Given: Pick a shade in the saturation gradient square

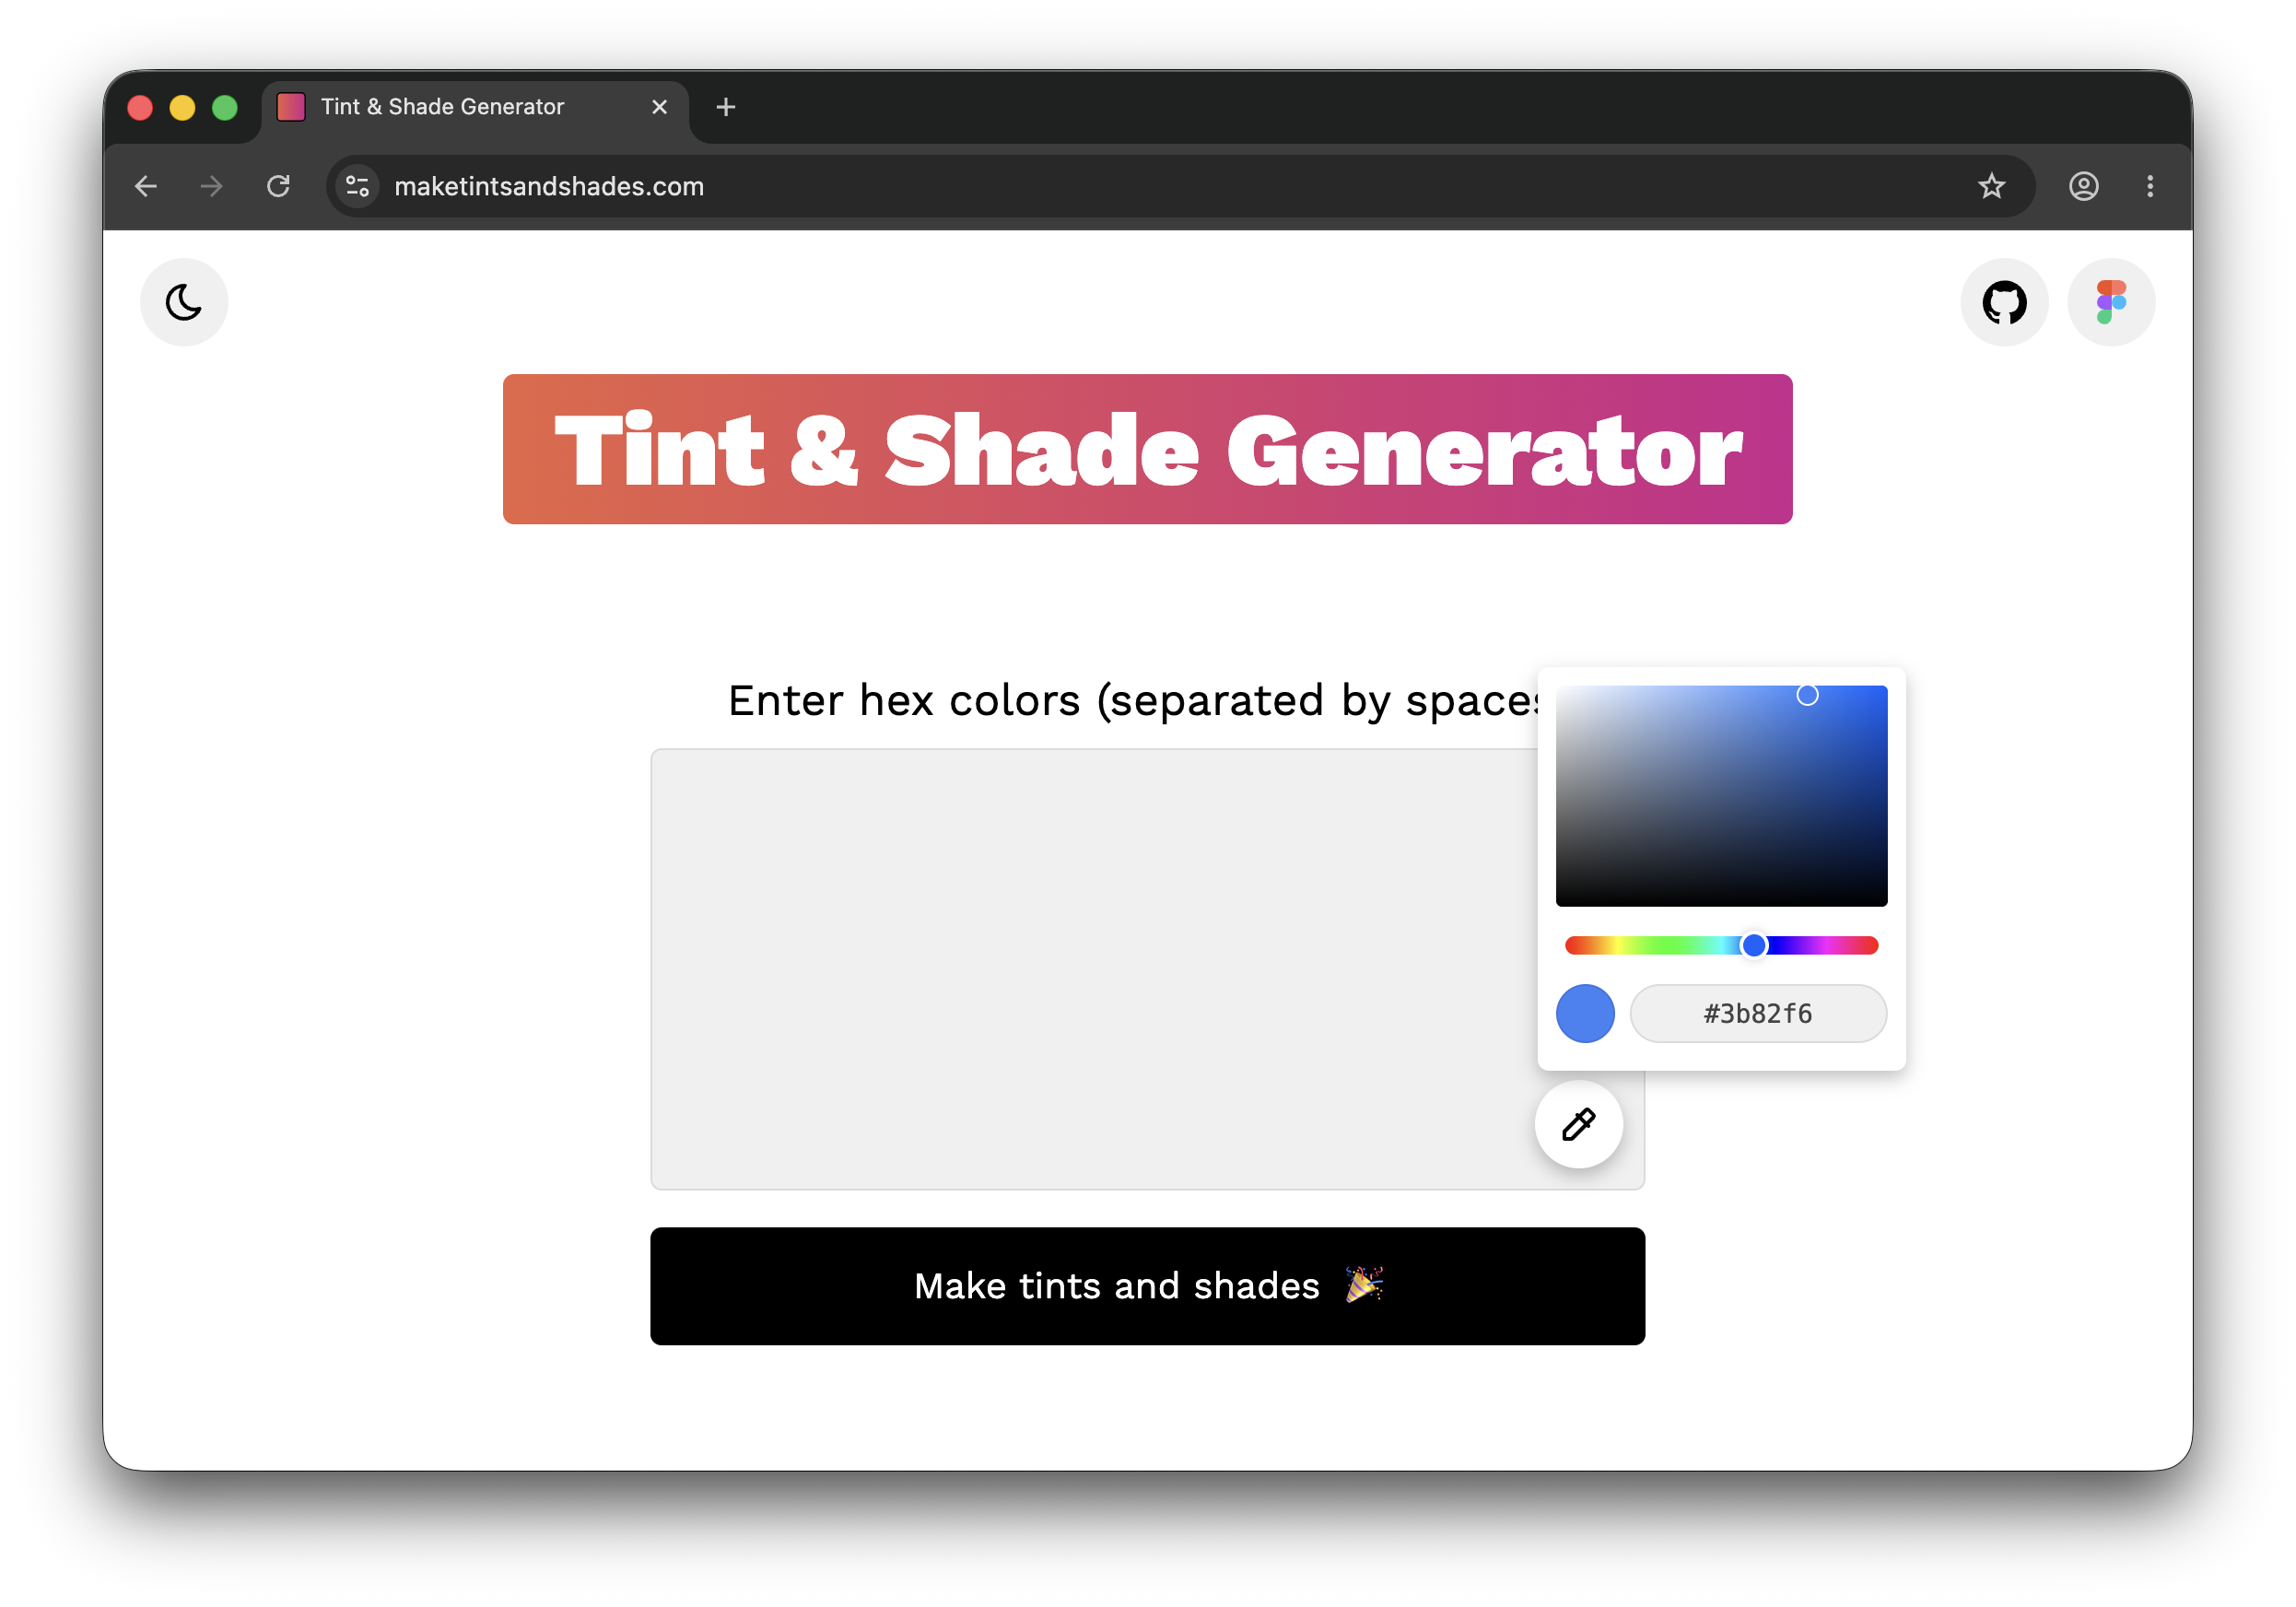Looking at the screenshot, I should [1720, 795].
